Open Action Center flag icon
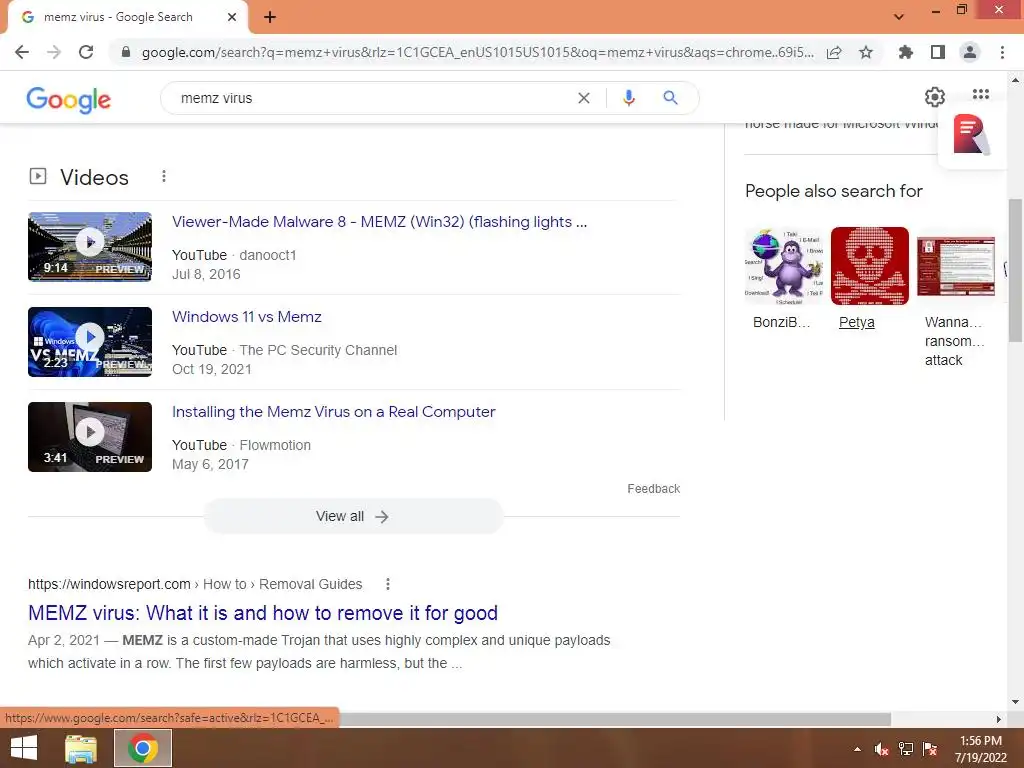1024x768 pixels. [930, 749]
